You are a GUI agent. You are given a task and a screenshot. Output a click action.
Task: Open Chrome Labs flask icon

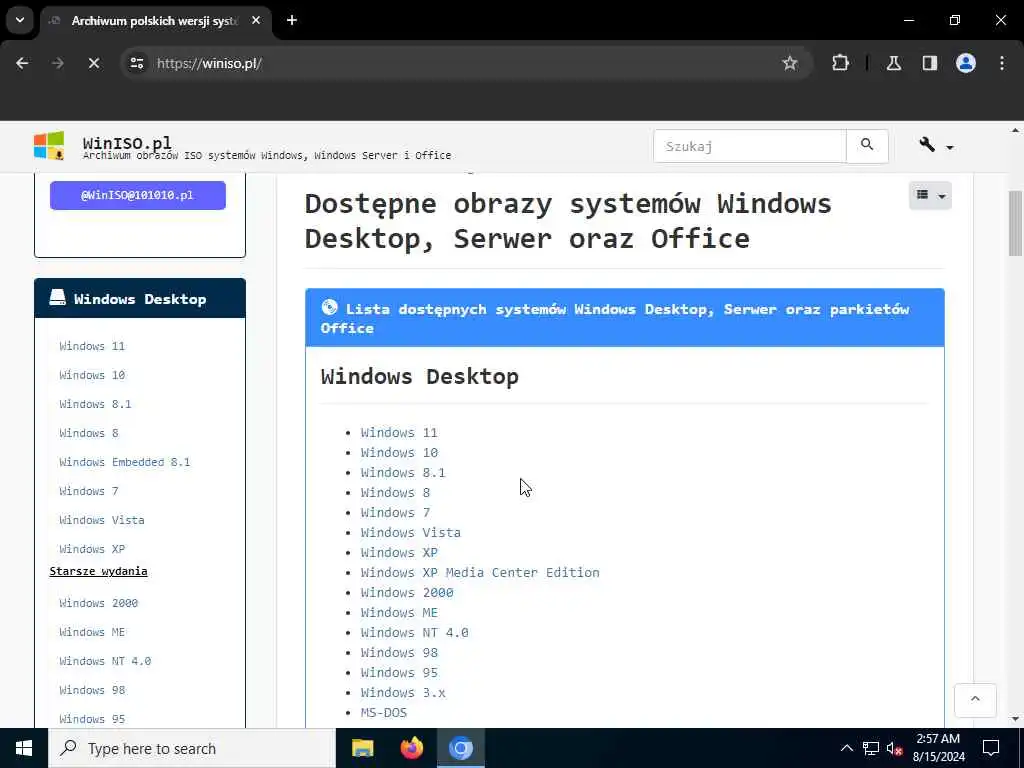point(894,63)
